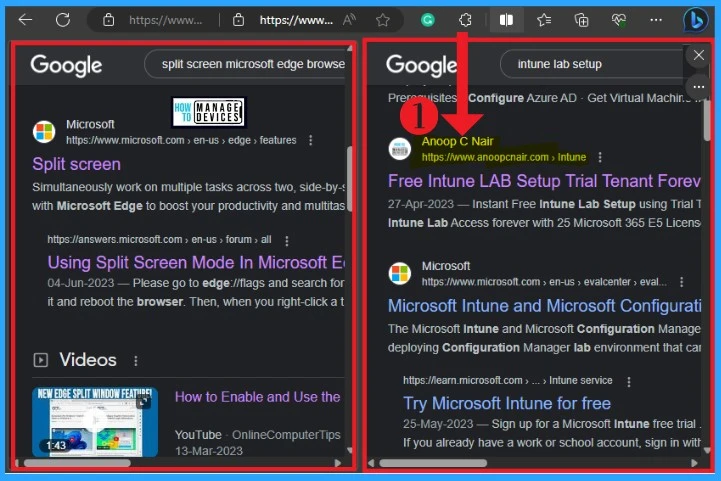Open the Grammarly extension icon

click(x=428, y=20)
